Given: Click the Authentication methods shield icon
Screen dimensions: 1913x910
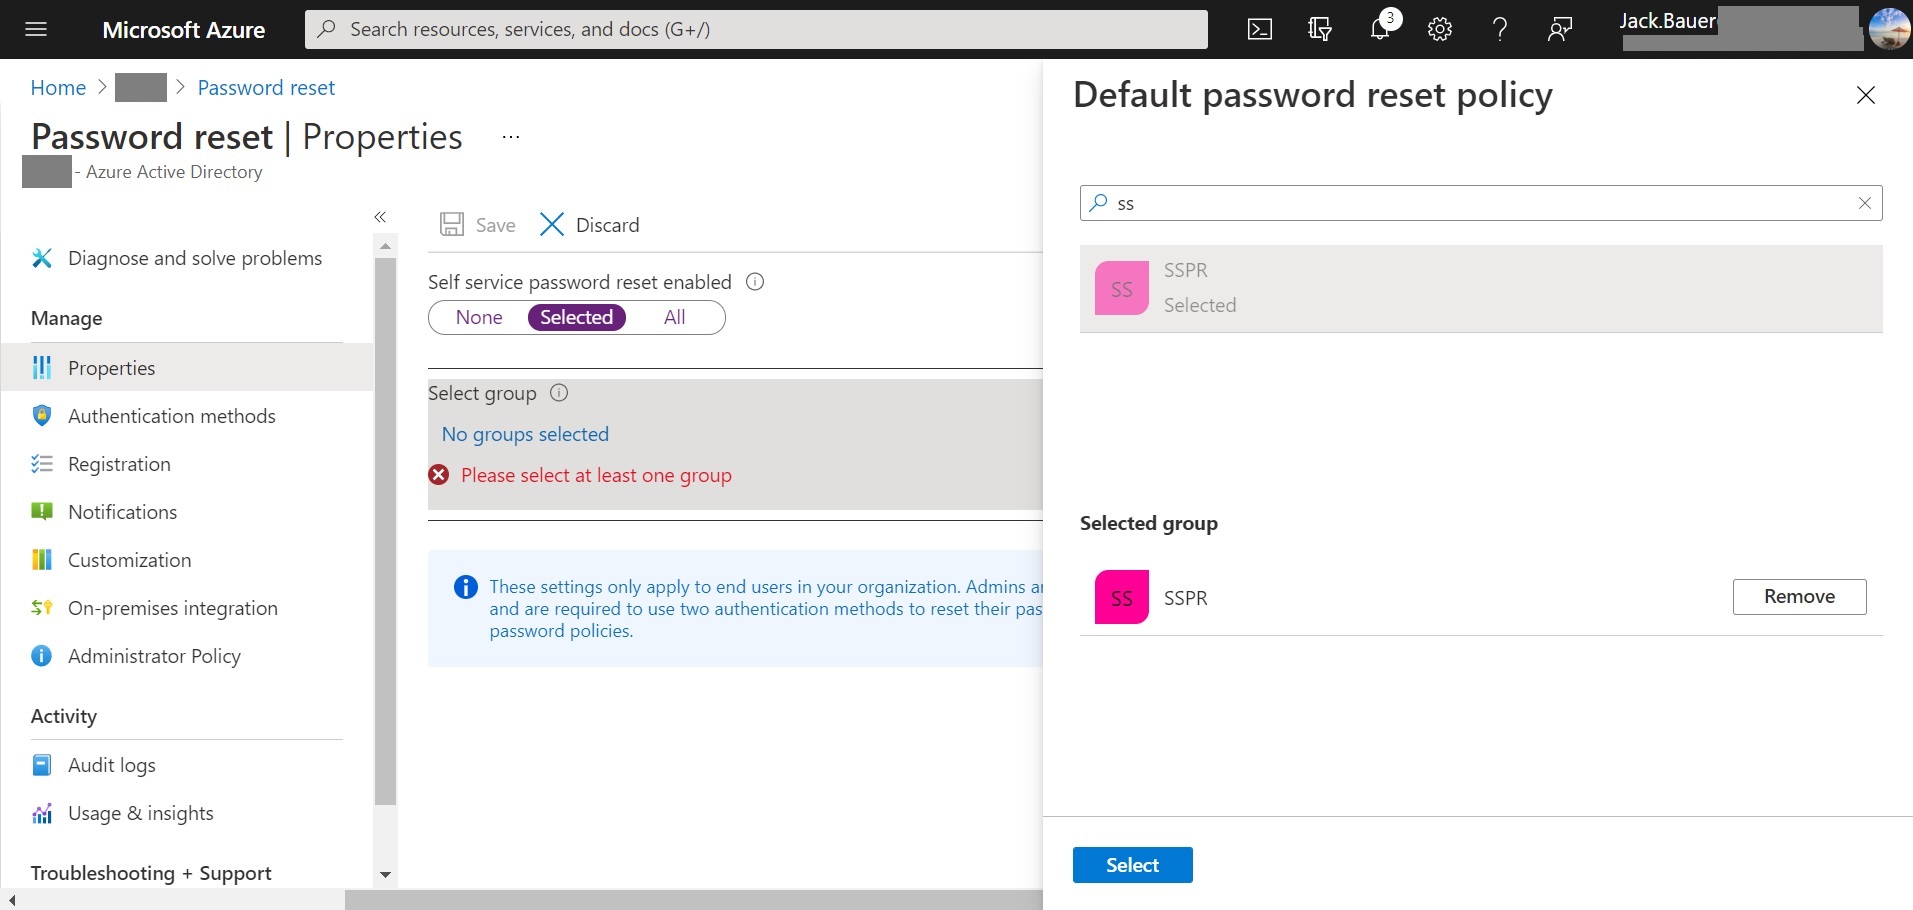Looking at the screenshot, I should pos(41,415).
